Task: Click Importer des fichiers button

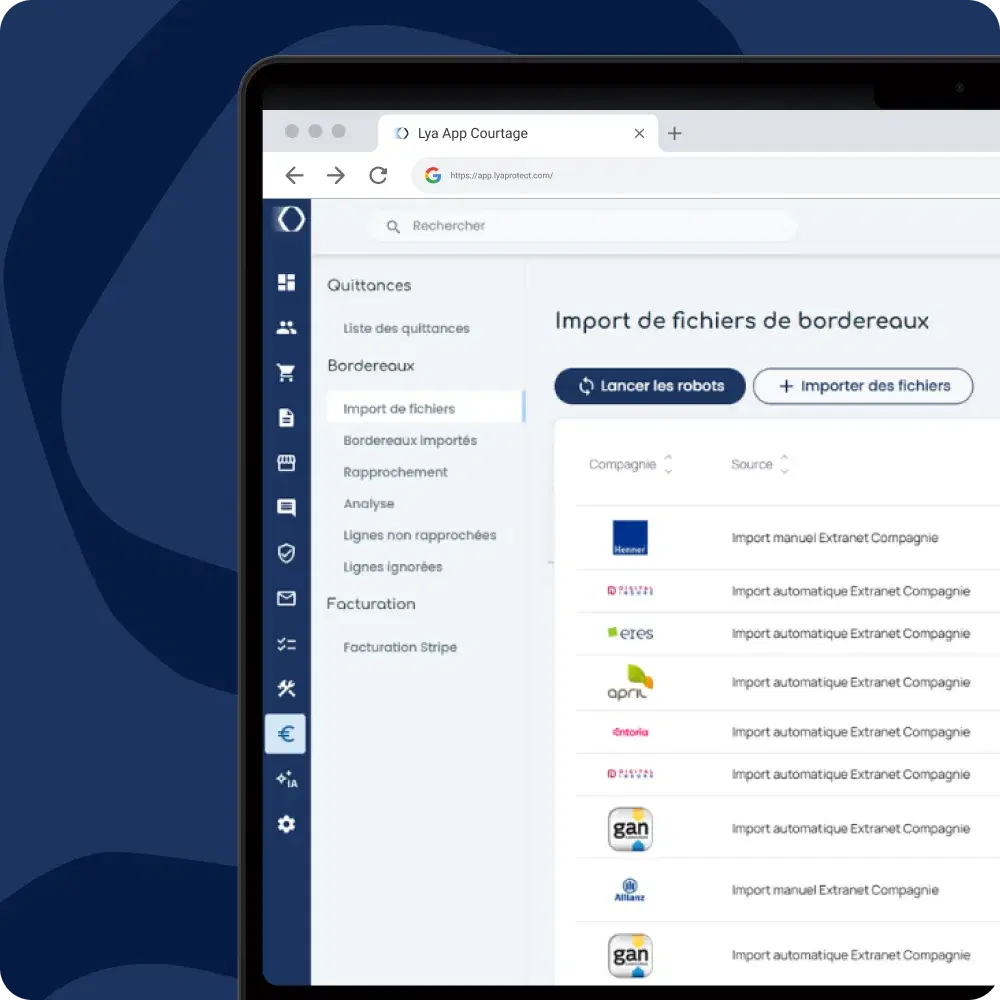Action: coord(863,386)
